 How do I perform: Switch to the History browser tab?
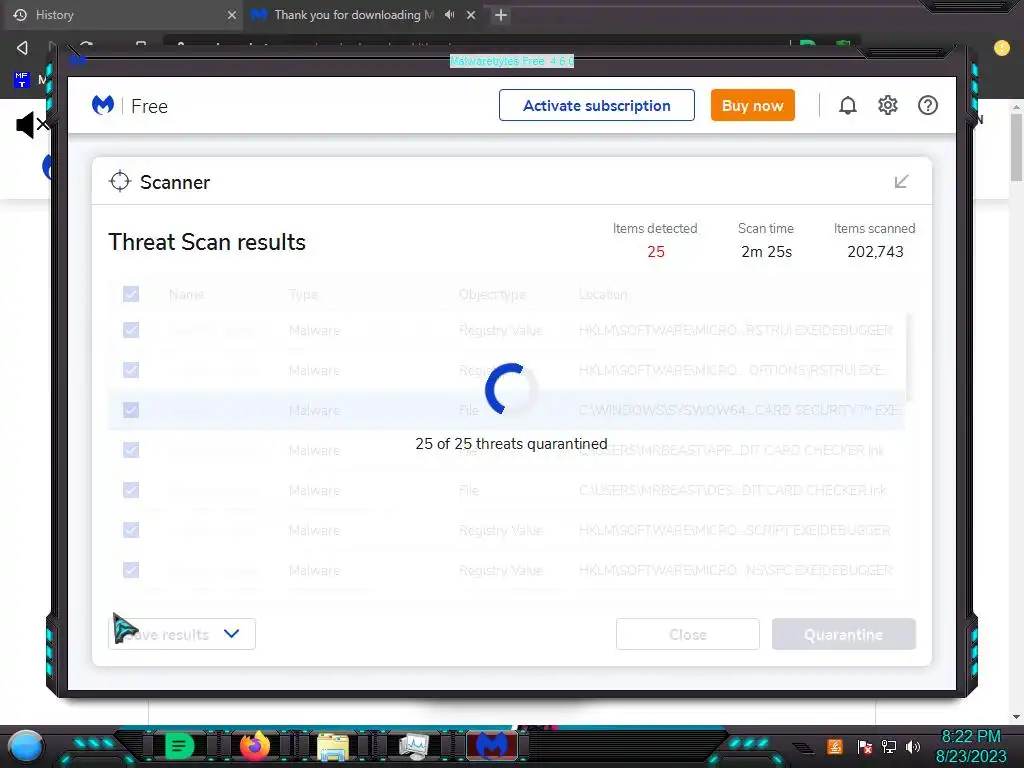(122, 14)
